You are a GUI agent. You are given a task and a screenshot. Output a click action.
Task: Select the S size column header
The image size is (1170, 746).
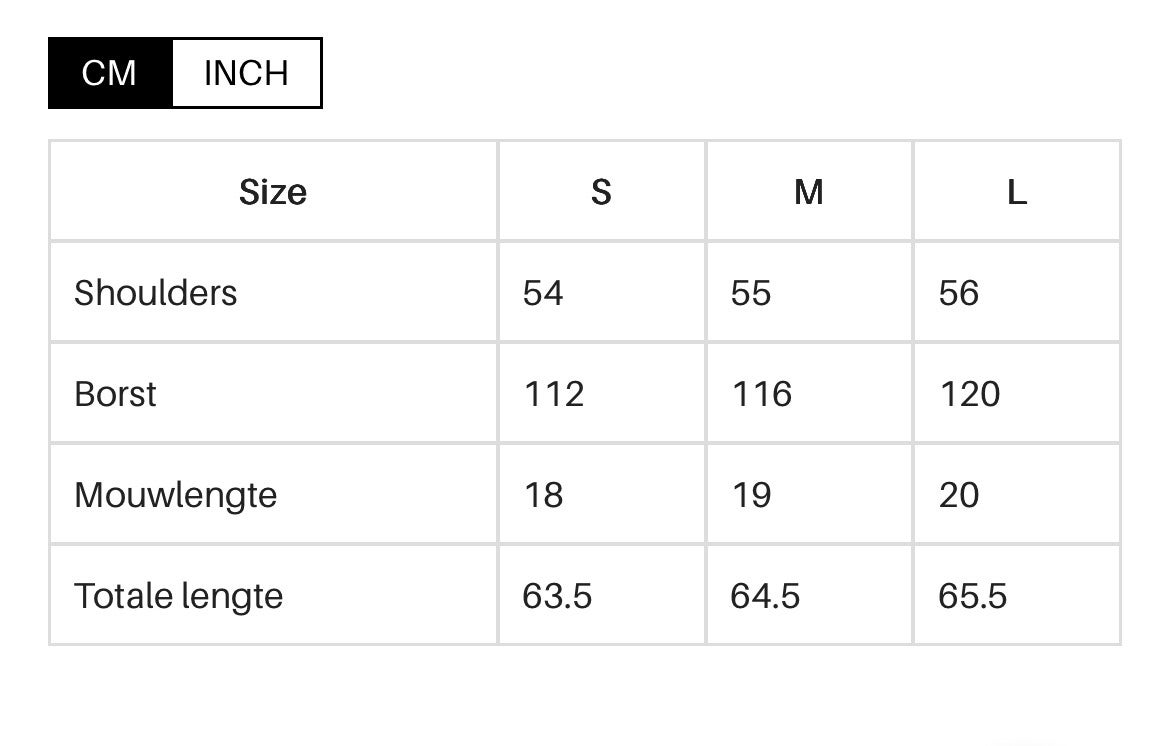[x=601, y=191]
